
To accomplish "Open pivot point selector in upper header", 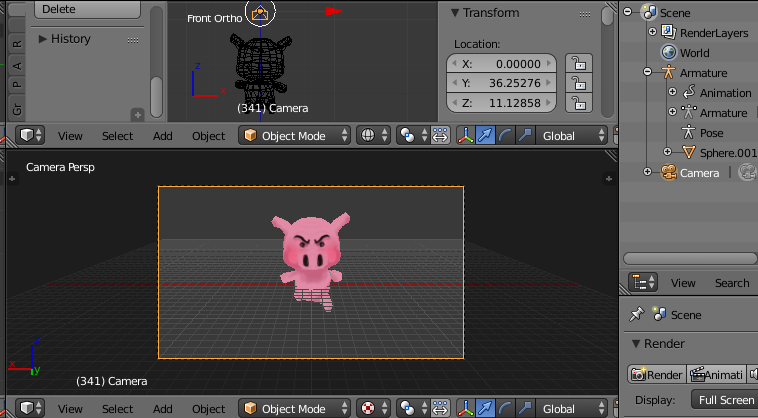I will tap(413, 136).
